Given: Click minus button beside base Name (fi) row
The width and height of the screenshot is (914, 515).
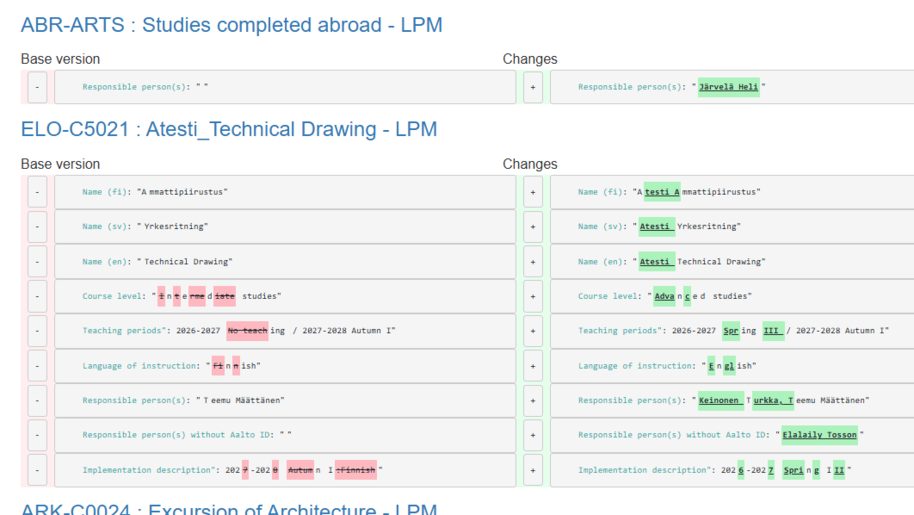Looking at the screenshot, I should [x=37, y=192].
